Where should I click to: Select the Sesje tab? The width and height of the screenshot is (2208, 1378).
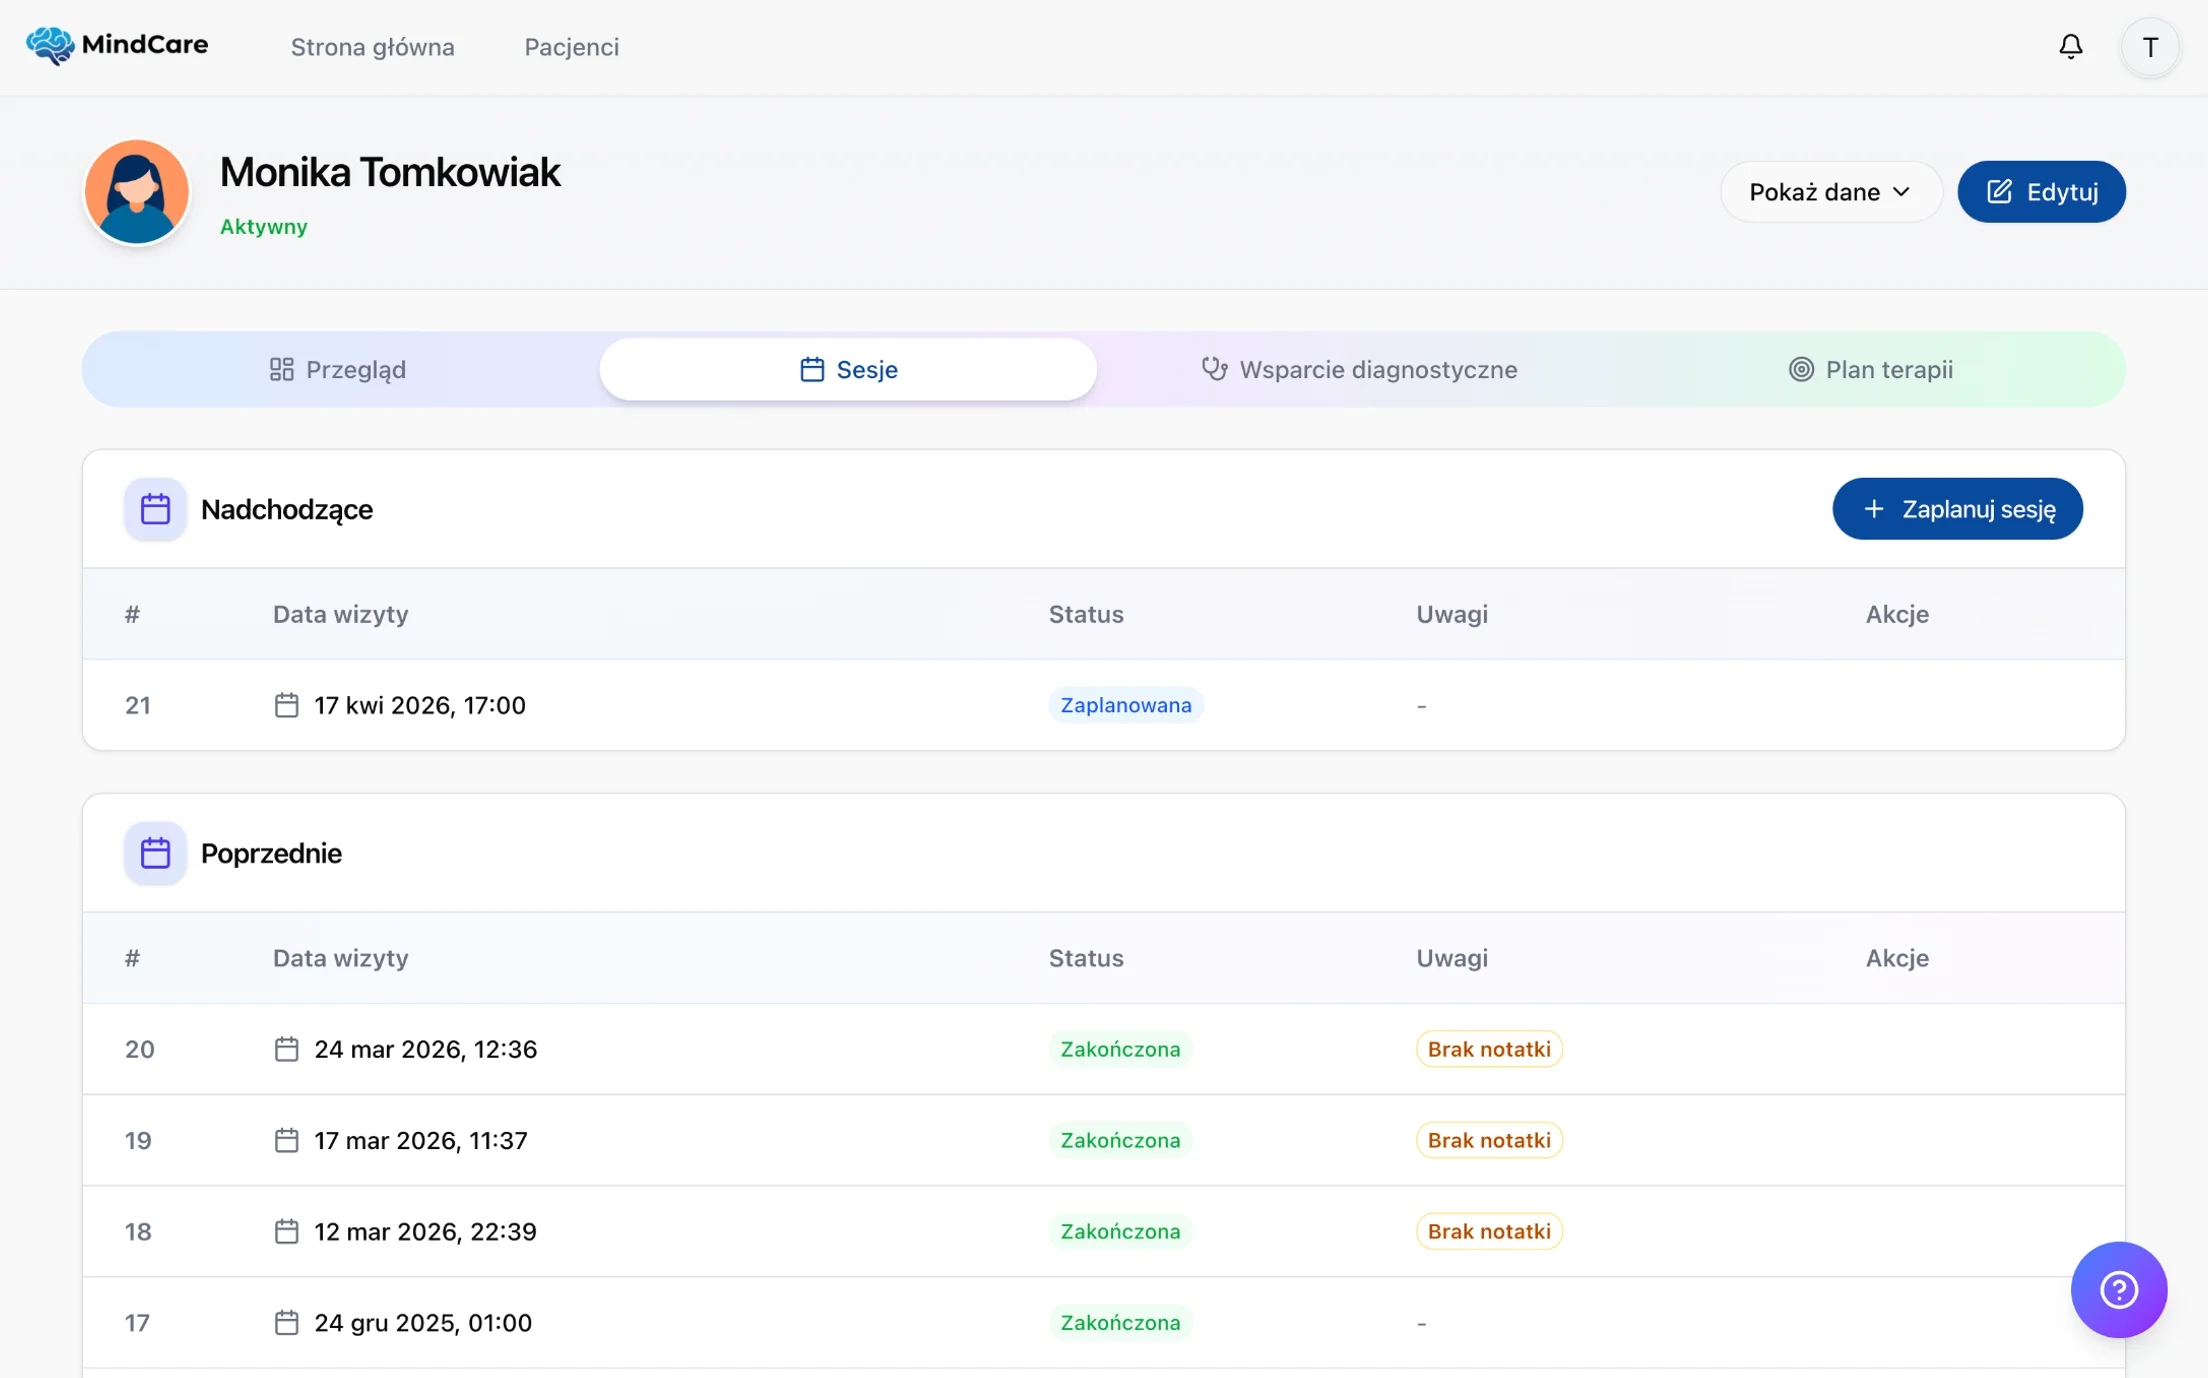848,369
